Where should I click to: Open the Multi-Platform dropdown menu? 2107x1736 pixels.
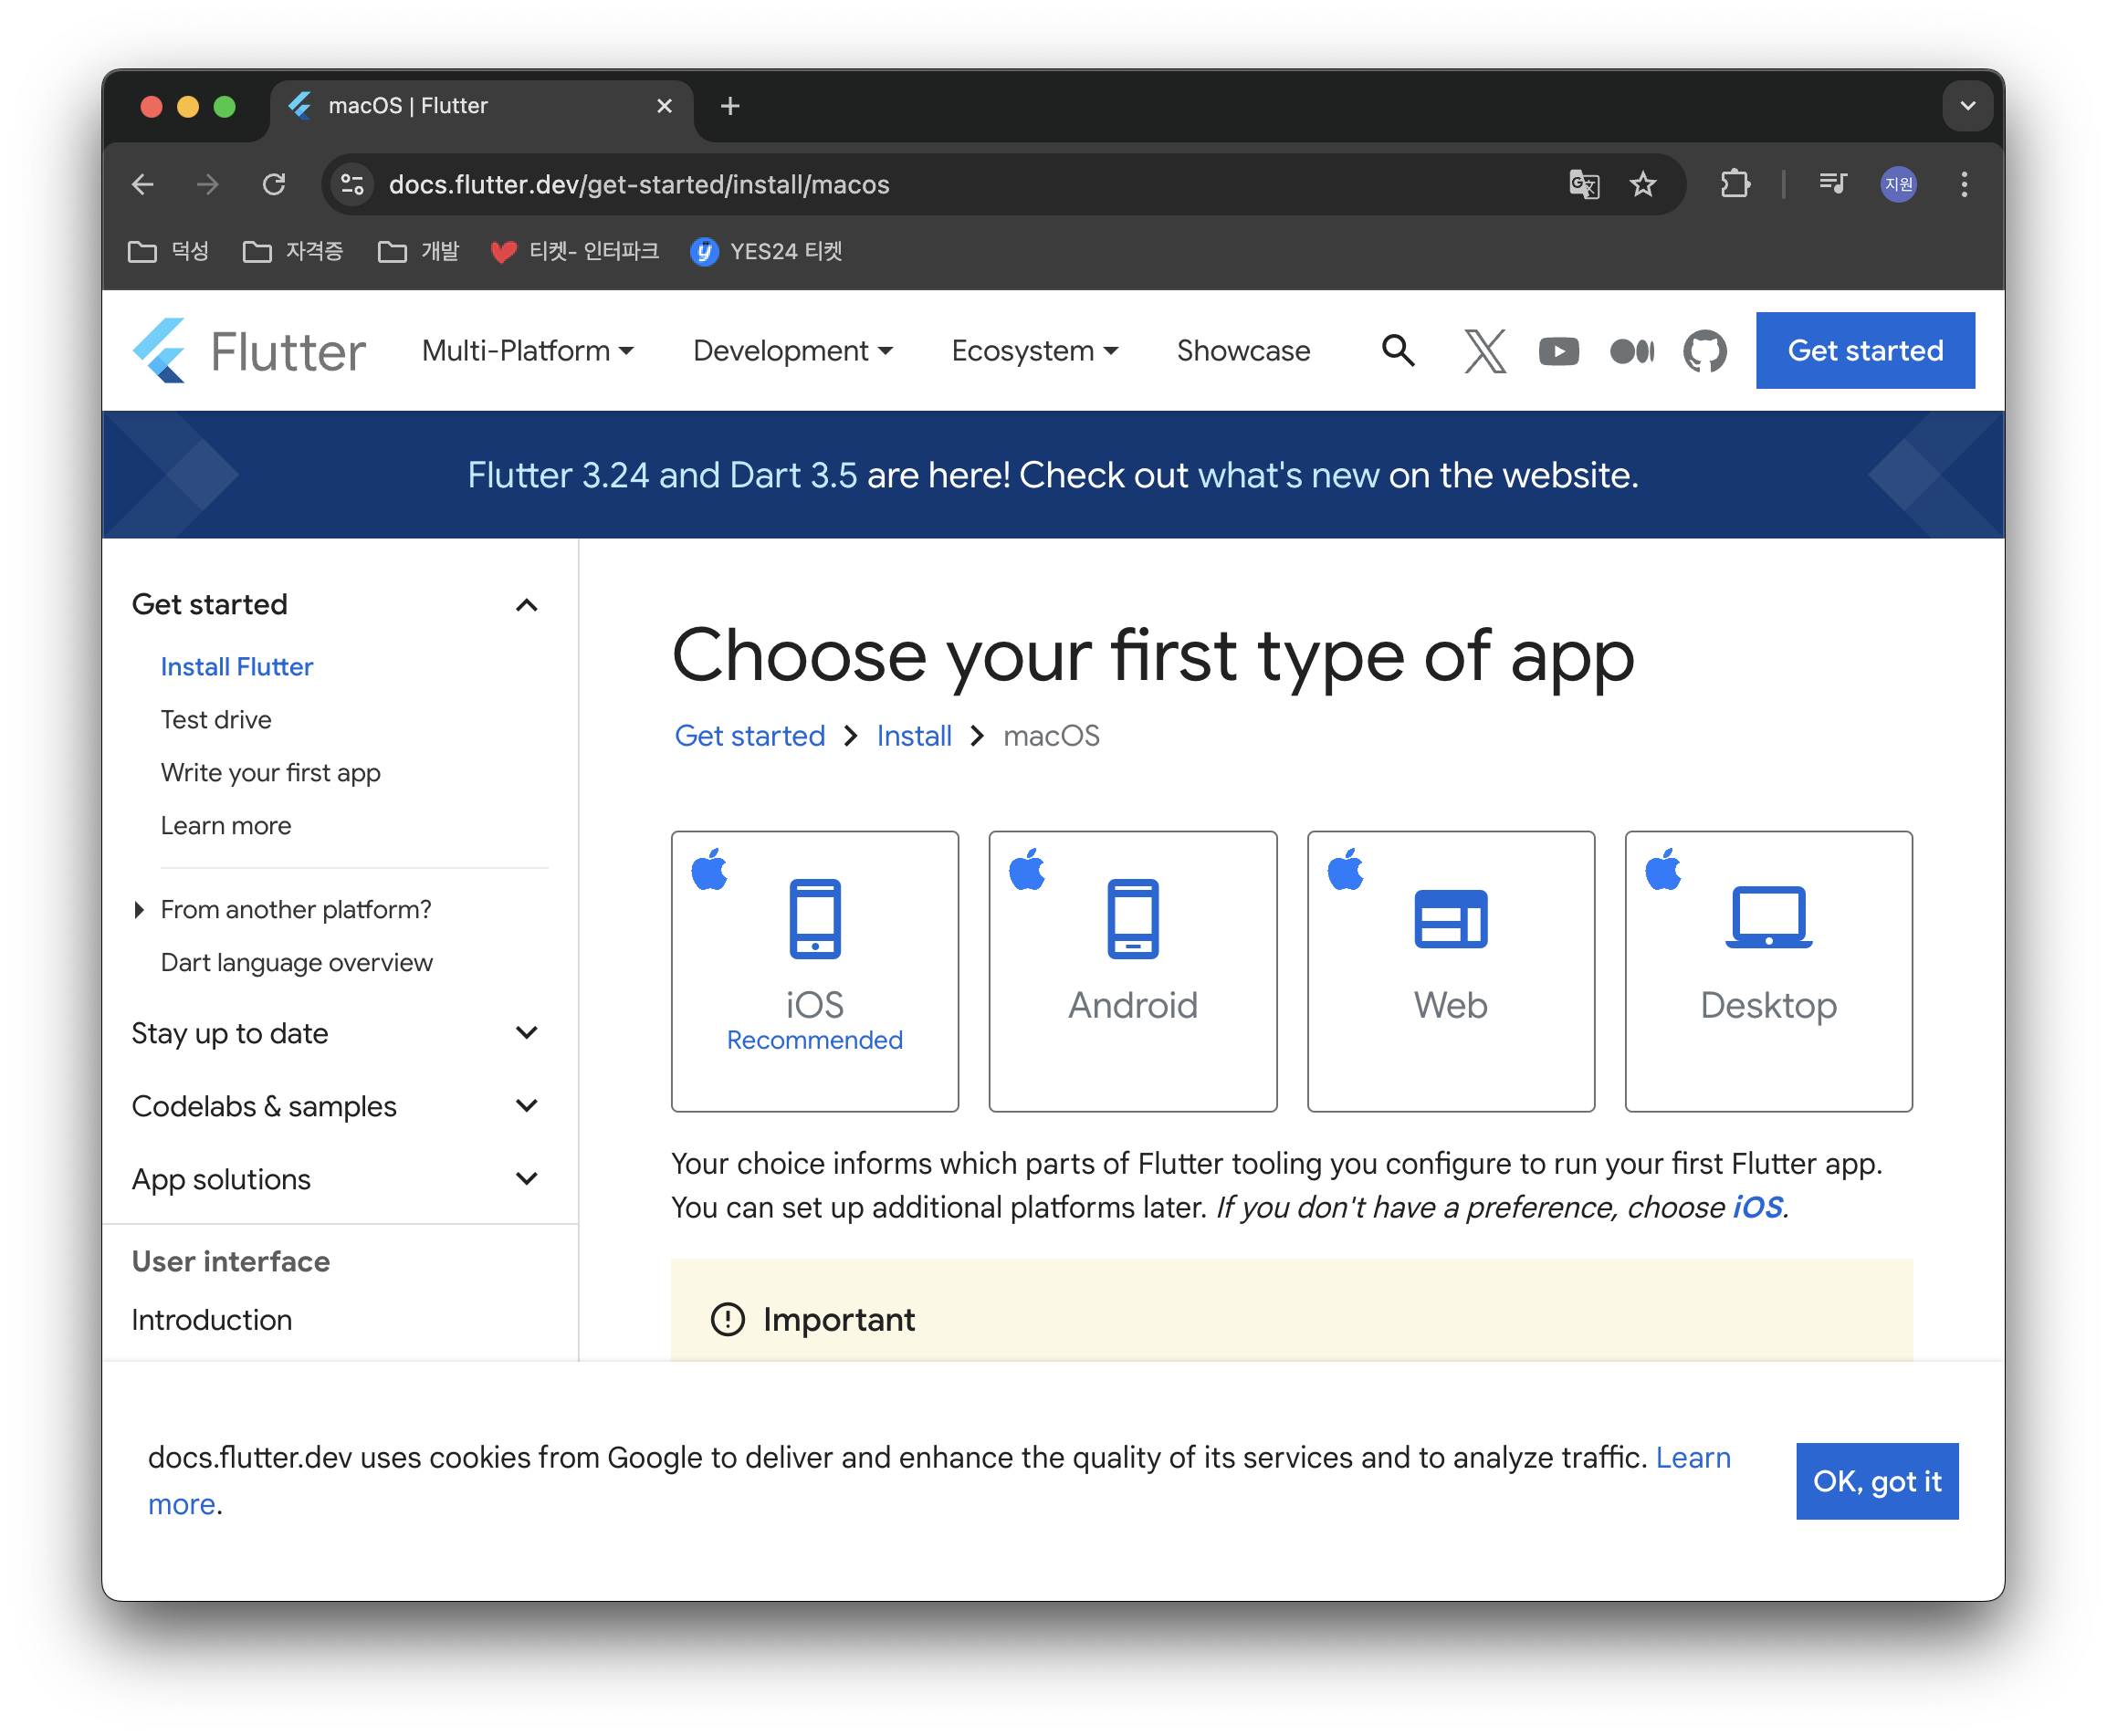click(x=527, y=351)
